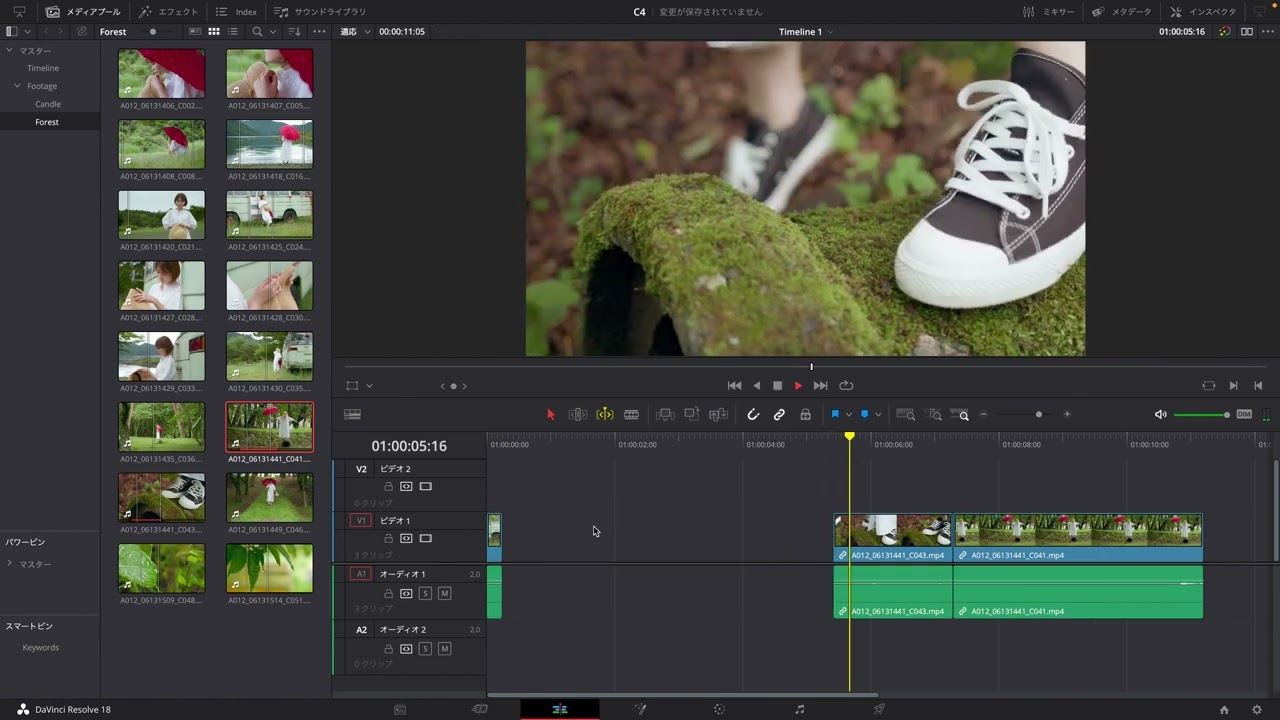Click the media pool search icon
The image size is (1280, 720).
tap(257, 32)
